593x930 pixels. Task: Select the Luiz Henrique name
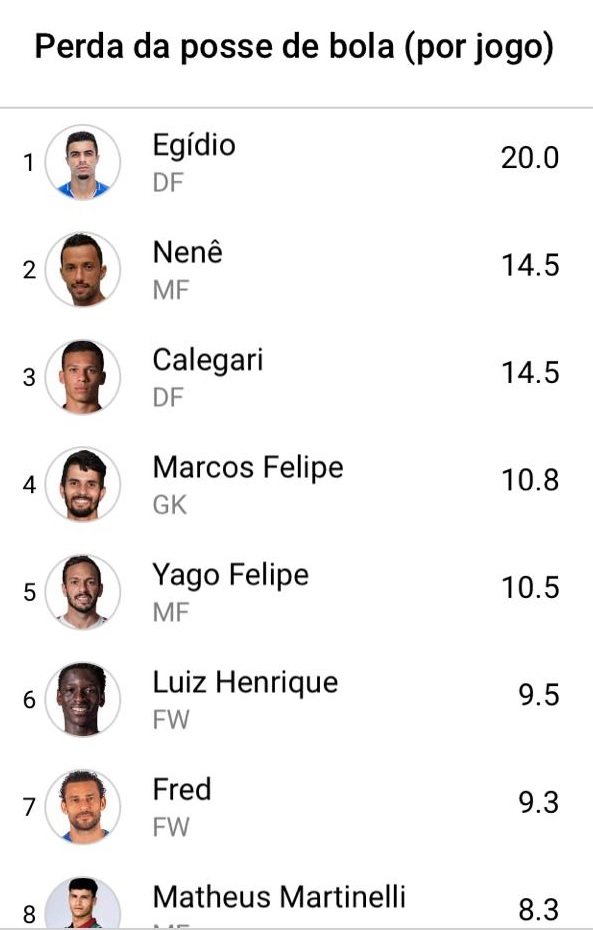point(246,683)
